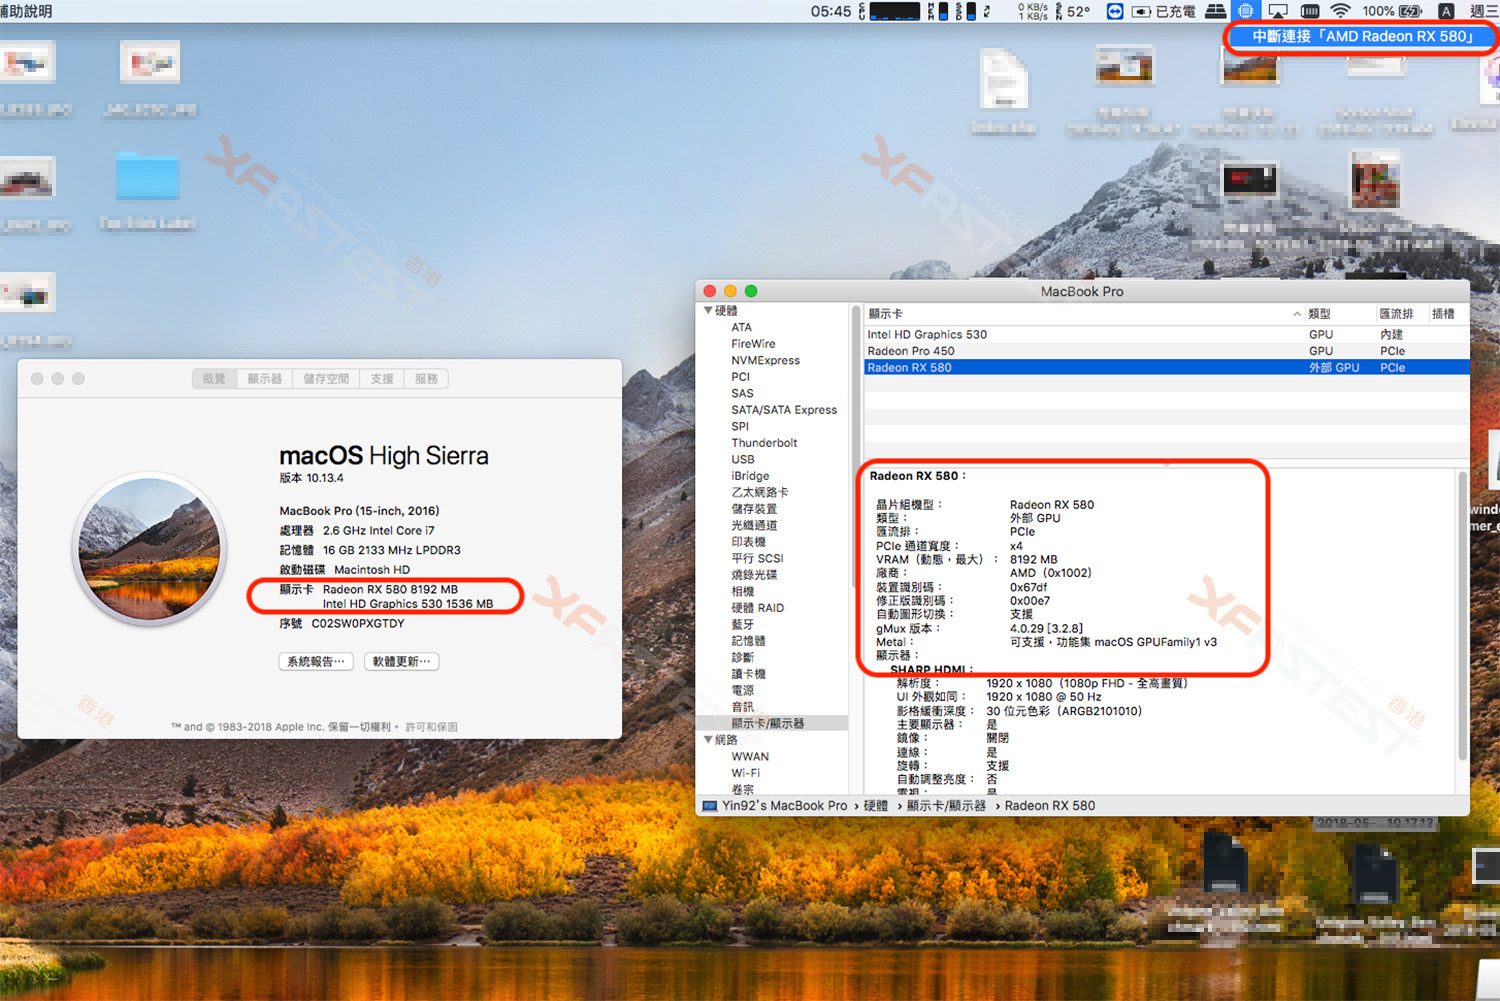
Task: Collapse the 網路 section in sidebar
Action: pos(708,740)
